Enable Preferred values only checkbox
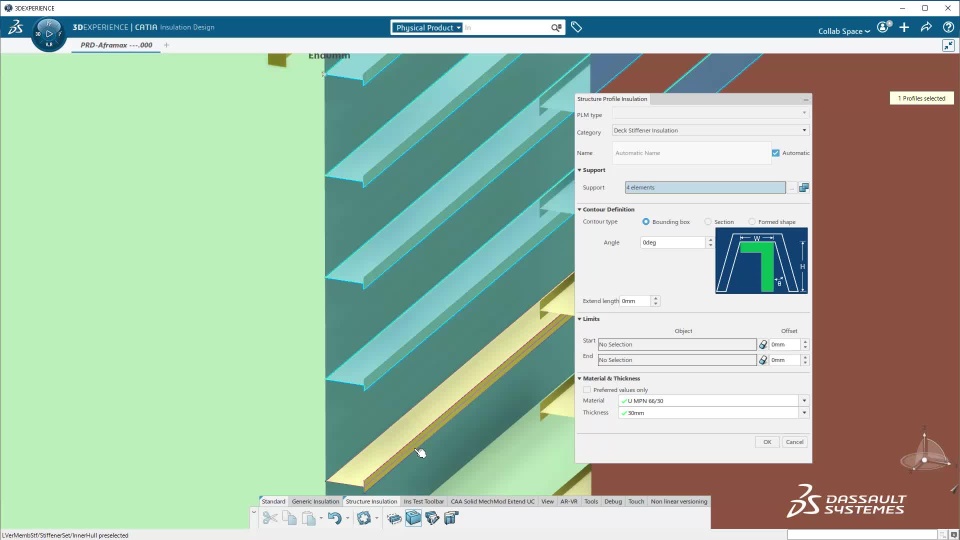The height and width of the screenshot is (540, 960). pos(587,390)
